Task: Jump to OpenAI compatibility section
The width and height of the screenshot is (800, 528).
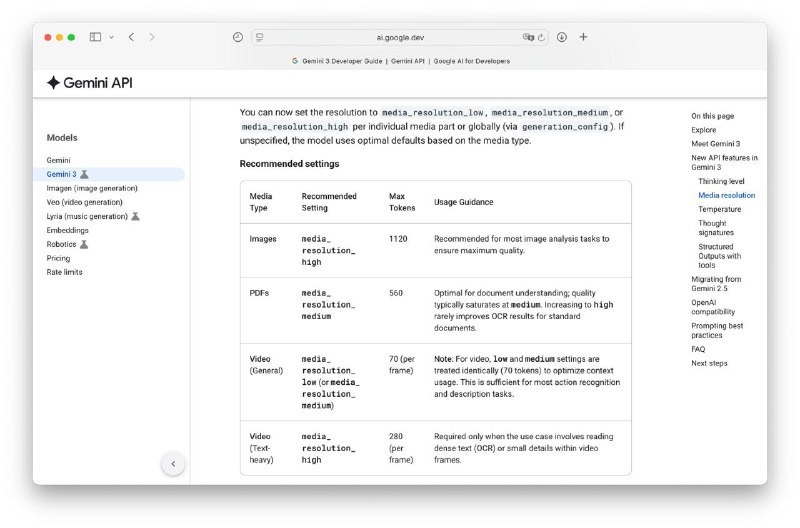Action: 713,307
